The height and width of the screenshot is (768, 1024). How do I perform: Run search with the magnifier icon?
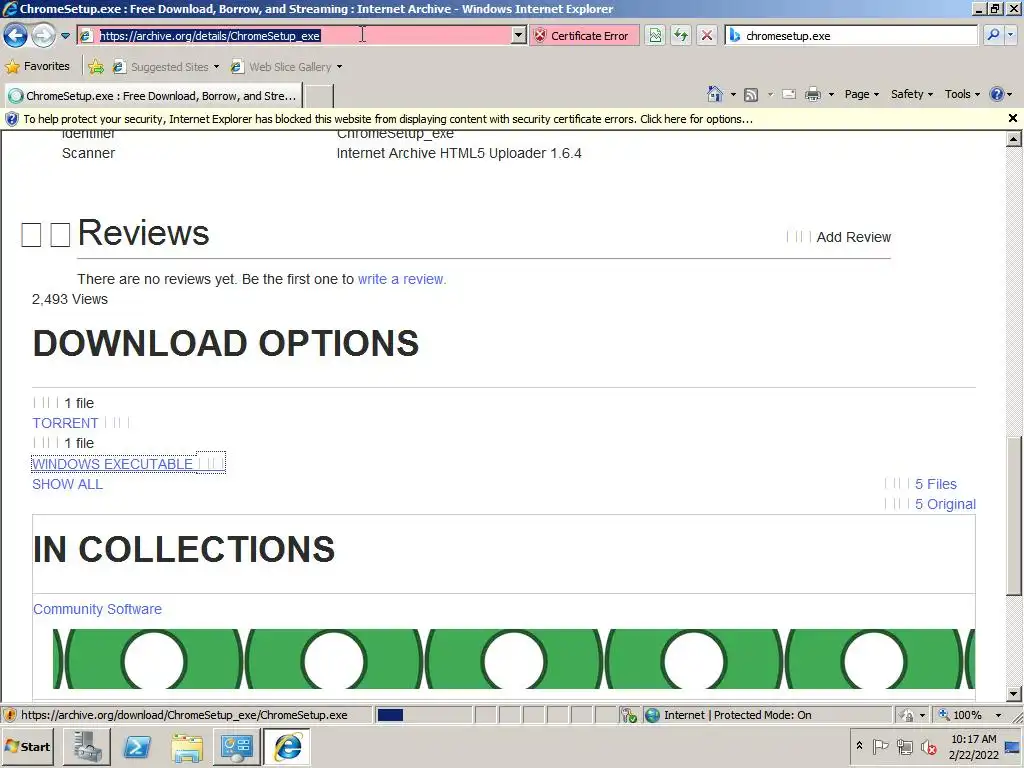[993, 35]
